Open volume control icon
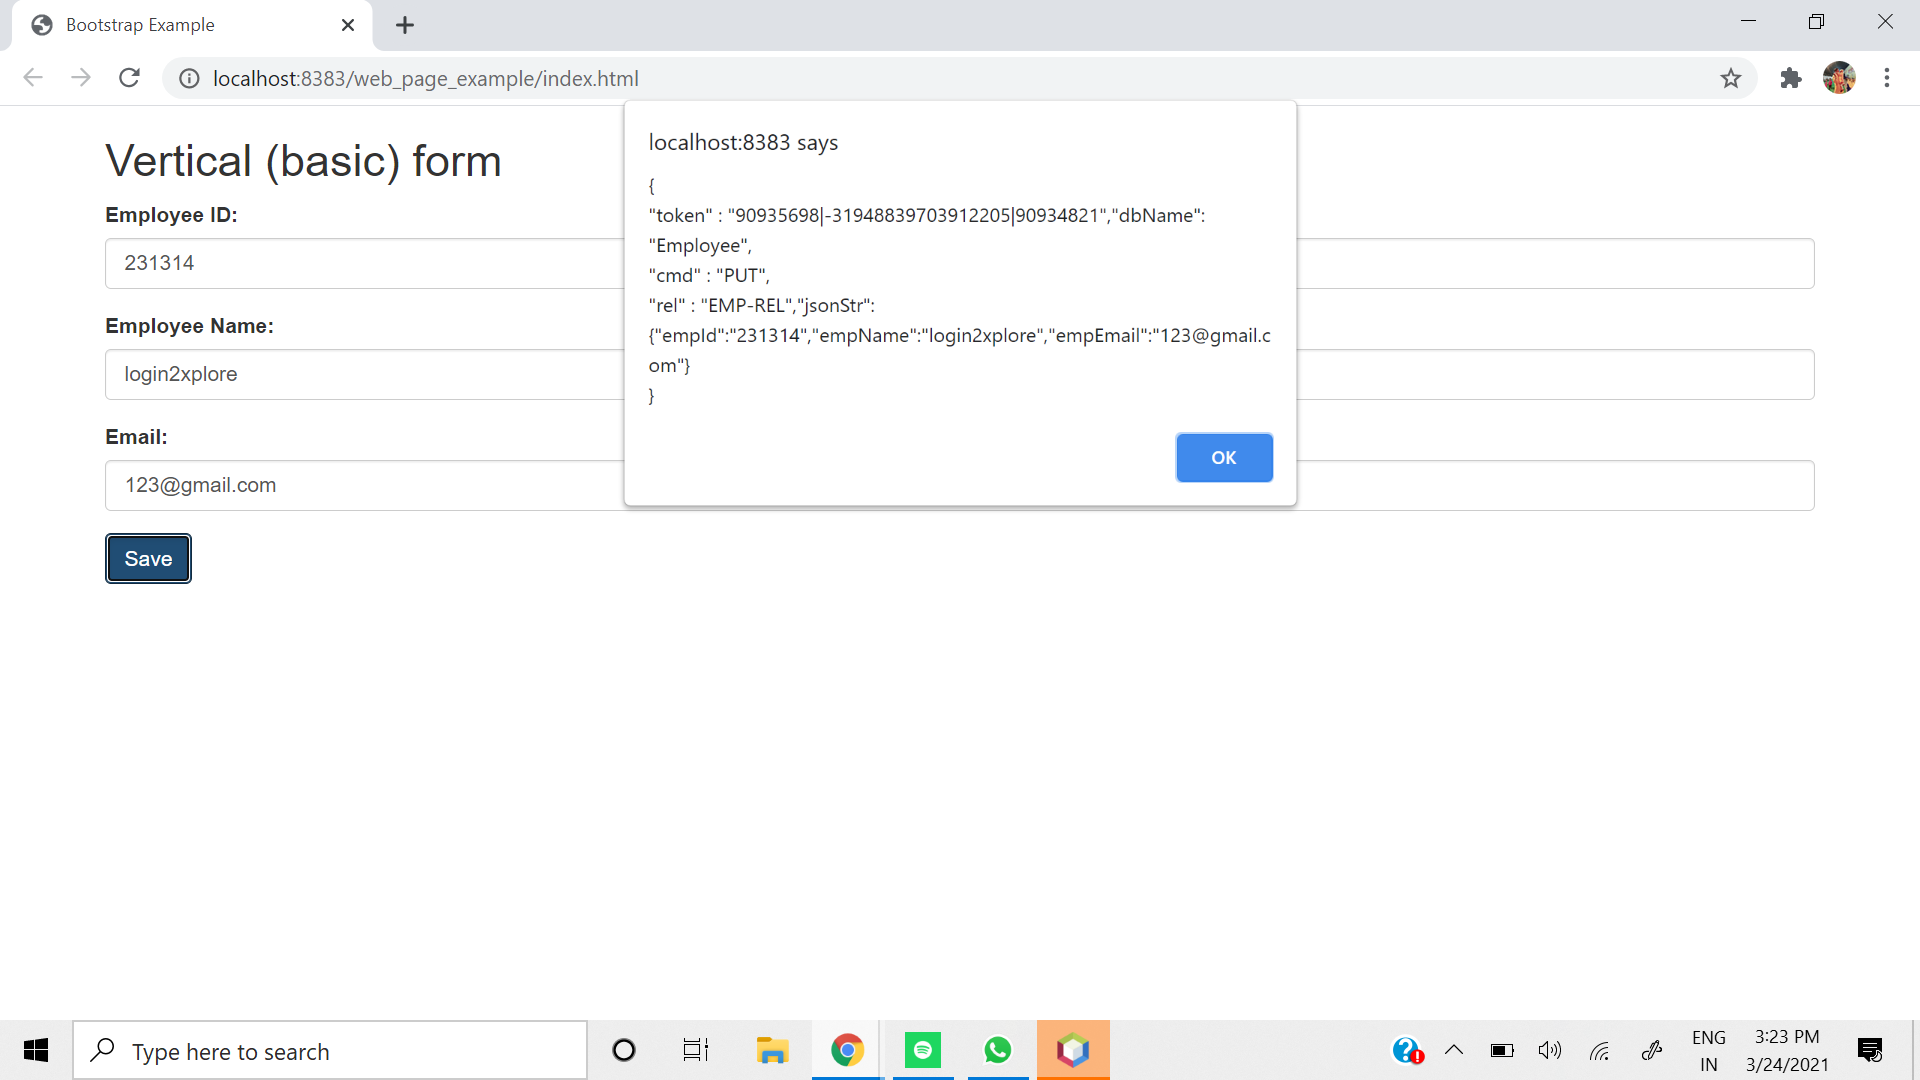The image size is (1920, 1080). tap(1550, 1050)
